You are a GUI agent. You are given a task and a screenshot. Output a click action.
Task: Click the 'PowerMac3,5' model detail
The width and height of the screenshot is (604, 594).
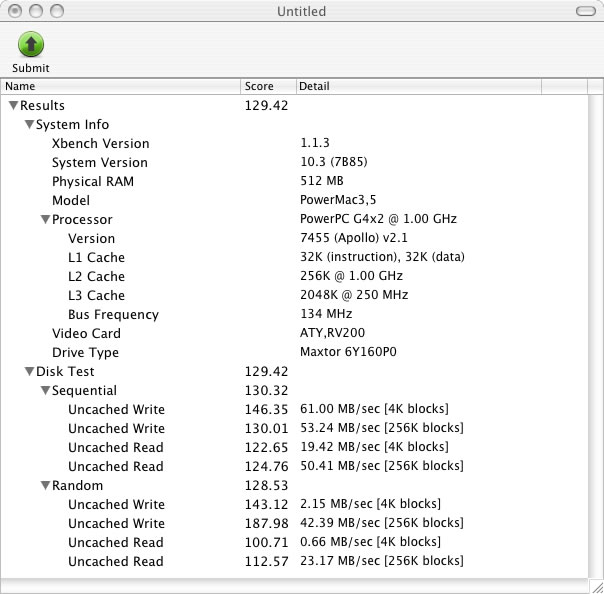pyautogui.click(x=338, y=200)
